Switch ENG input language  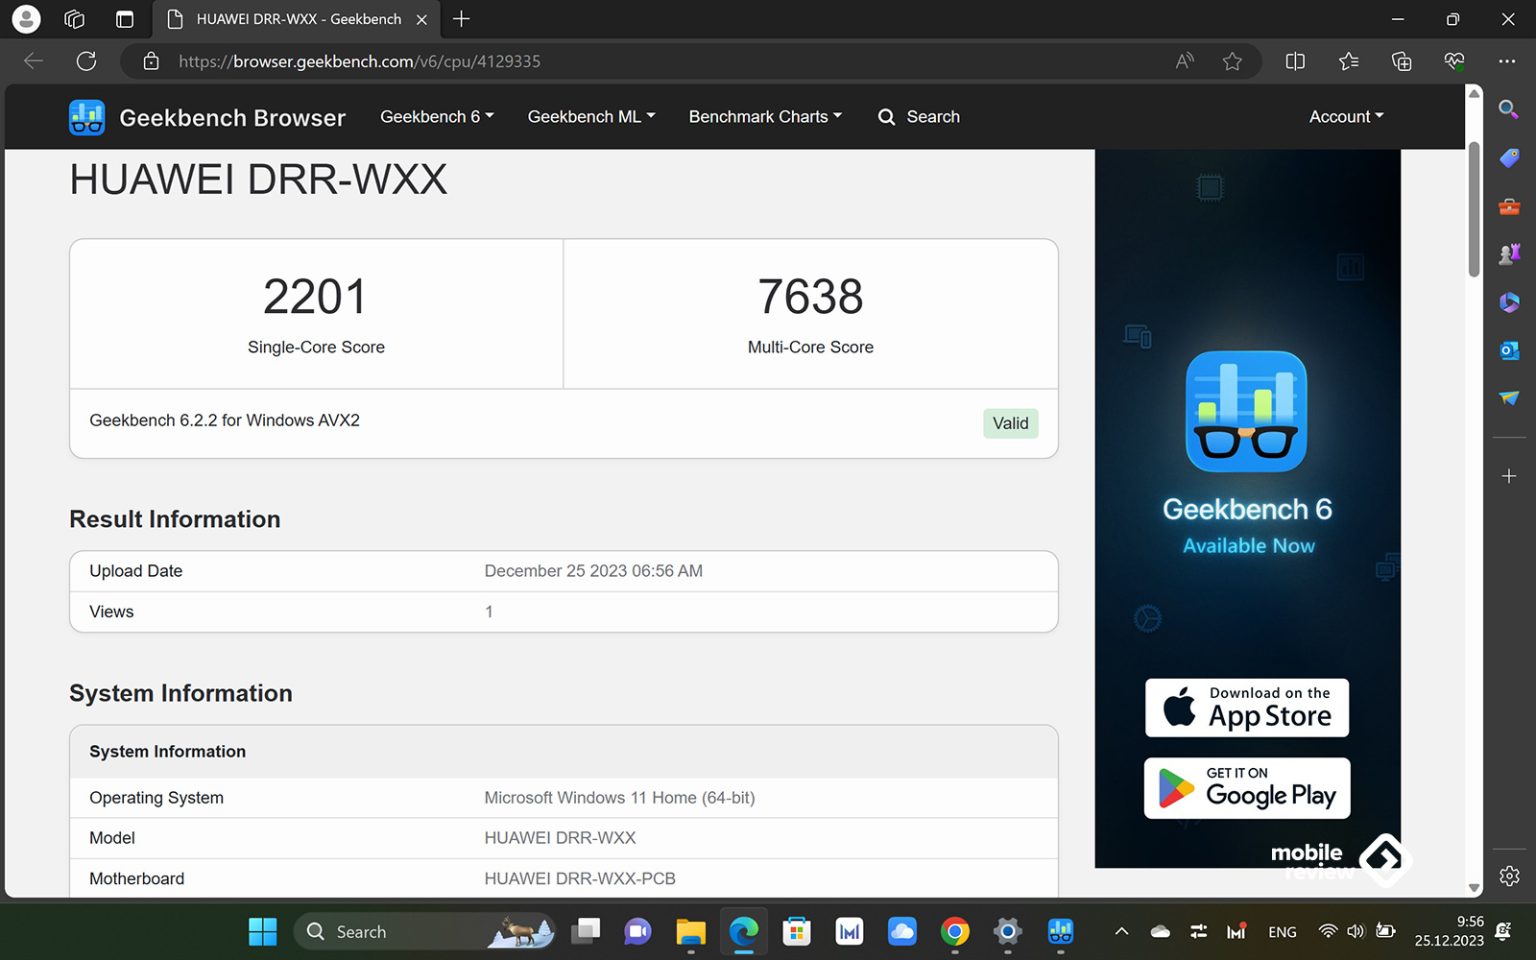(1282, 932)
